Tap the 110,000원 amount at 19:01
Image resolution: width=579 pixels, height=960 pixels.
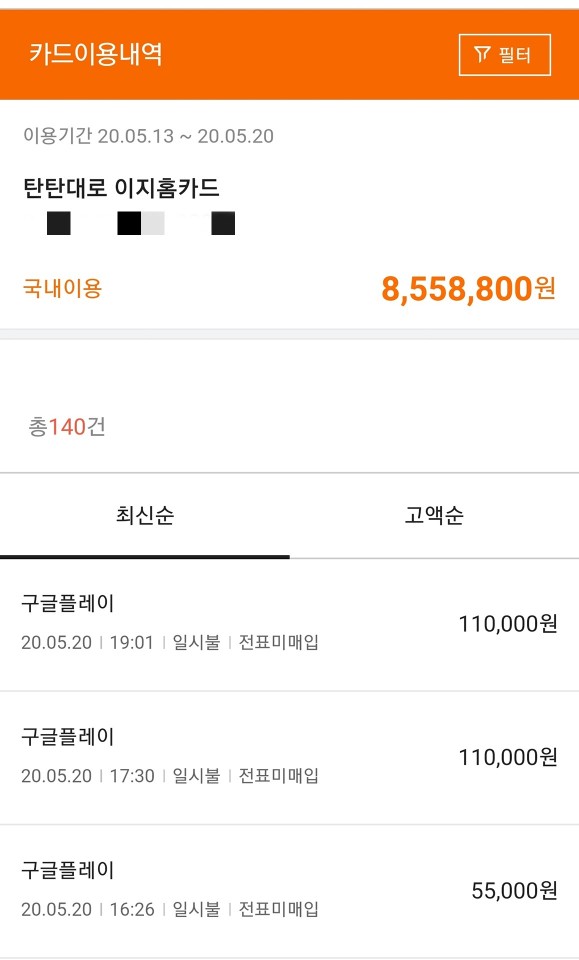click(508, 624)
